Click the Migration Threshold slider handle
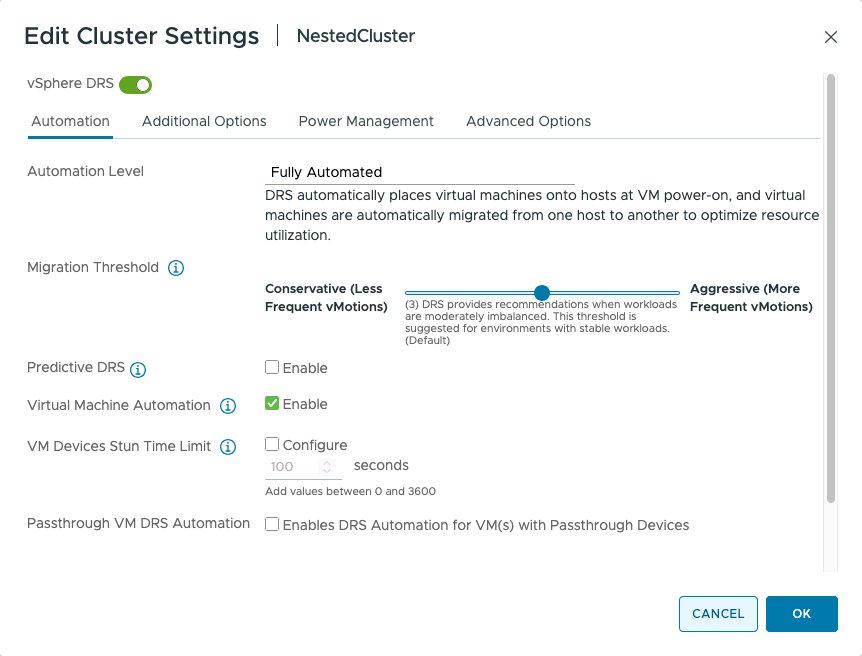The image size is (862, 656). tap(542, 293)
